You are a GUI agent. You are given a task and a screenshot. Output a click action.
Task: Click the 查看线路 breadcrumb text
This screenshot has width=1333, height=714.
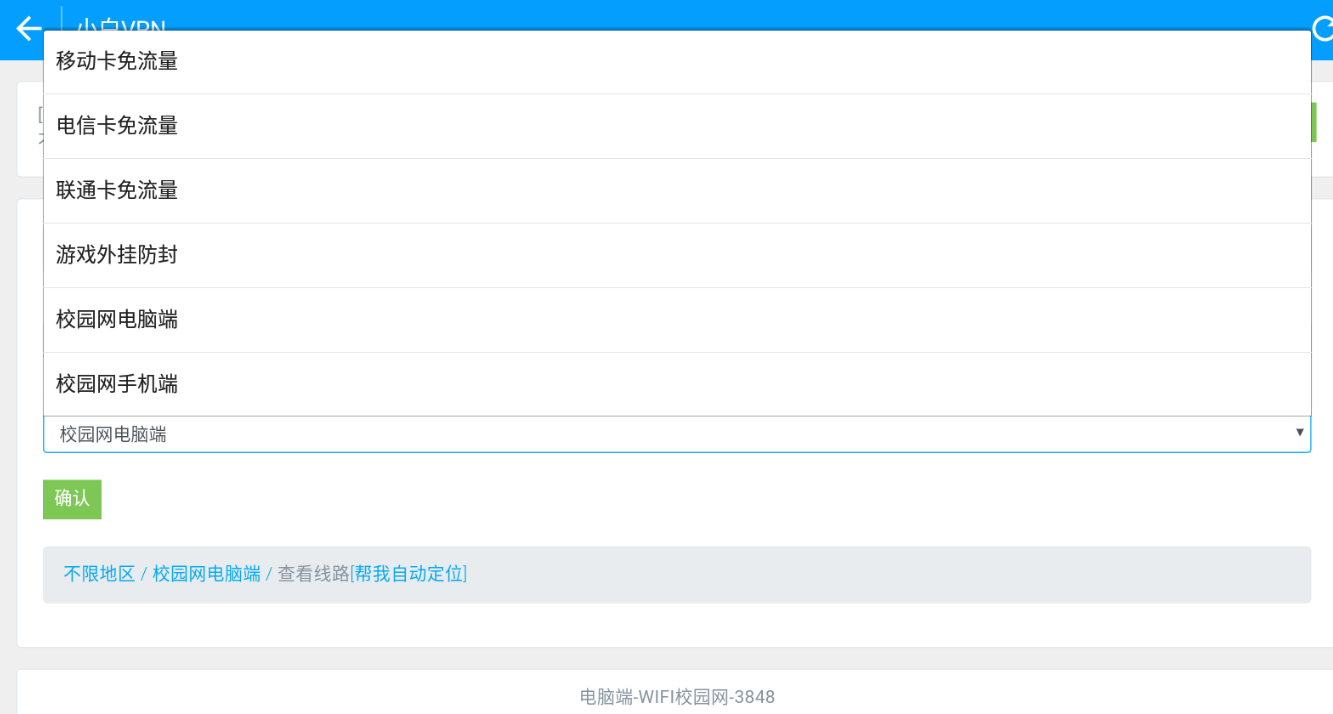[313, 574]
